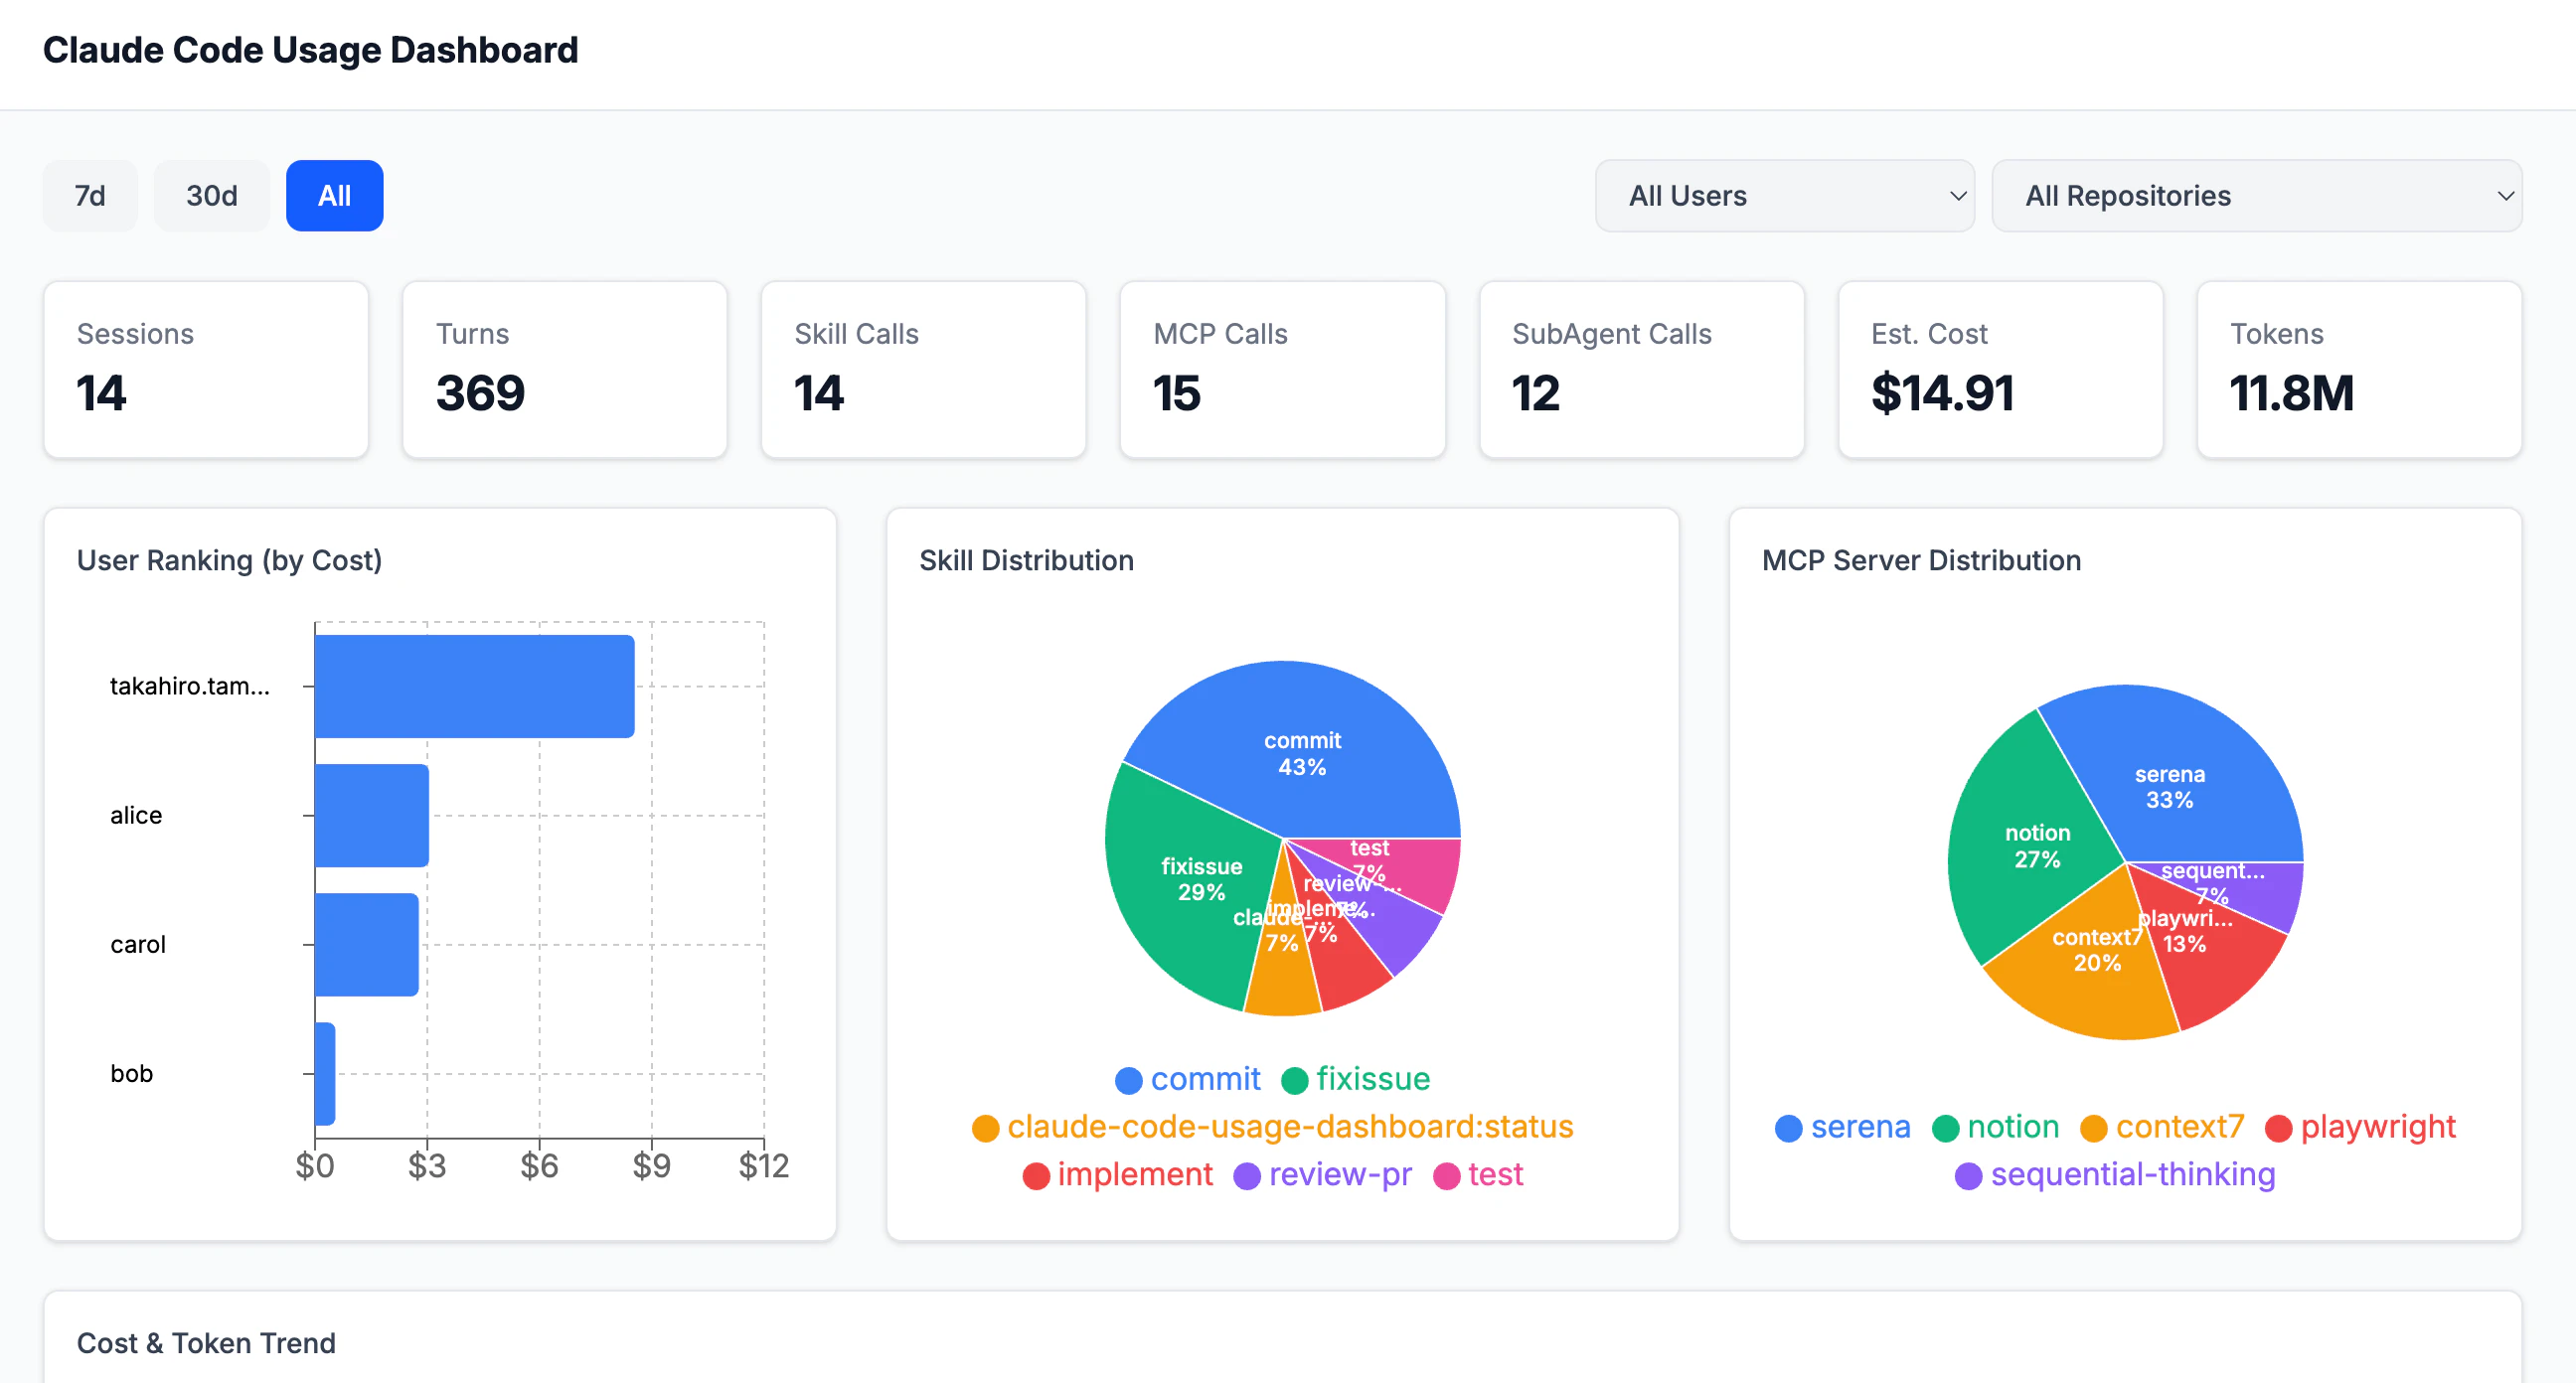Click the playwright legend dot

2280,1127
